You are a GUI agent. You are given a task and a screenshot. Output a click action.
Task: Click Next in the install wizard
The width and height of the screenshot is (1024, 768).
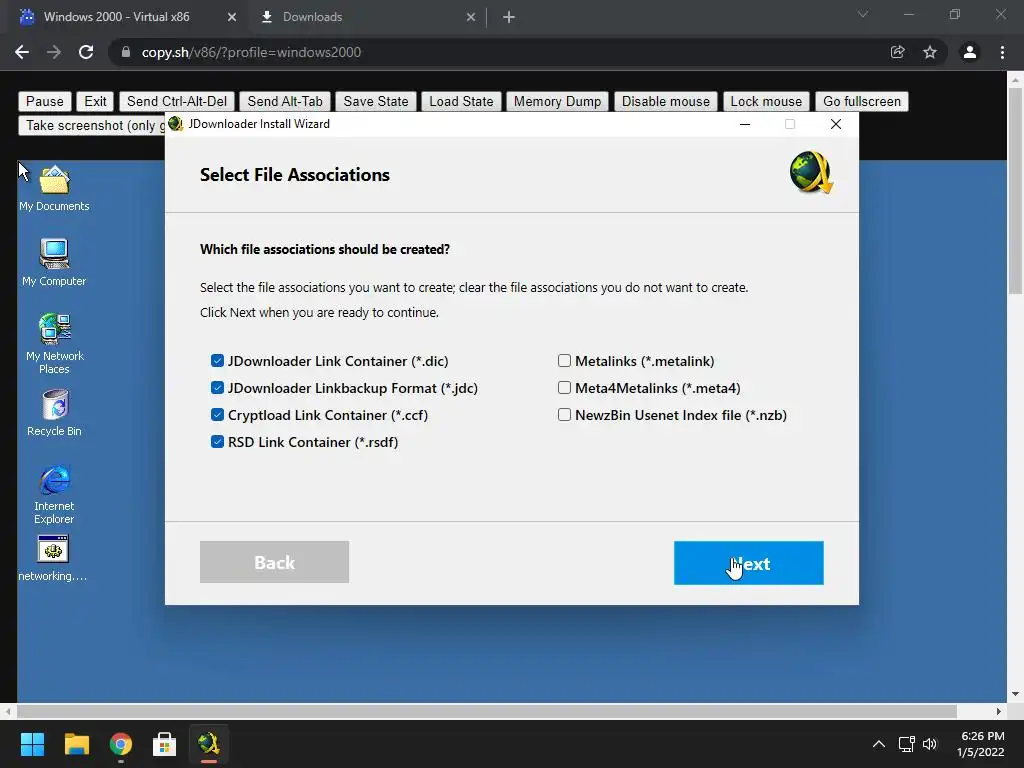pyautogui.click(x=748, y=563)
